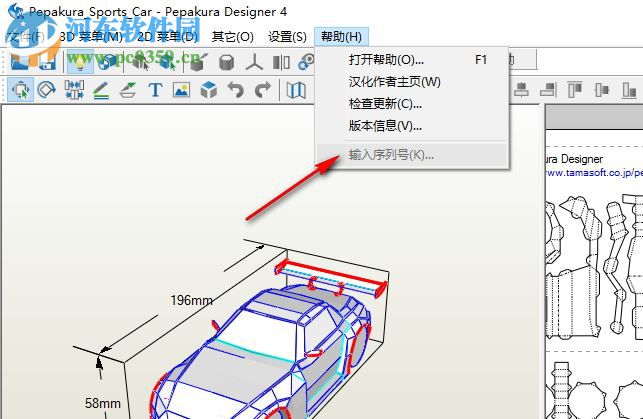
Task: Click the Pepakura Designer title bar app icon
Action: click(x=16, y=11)
